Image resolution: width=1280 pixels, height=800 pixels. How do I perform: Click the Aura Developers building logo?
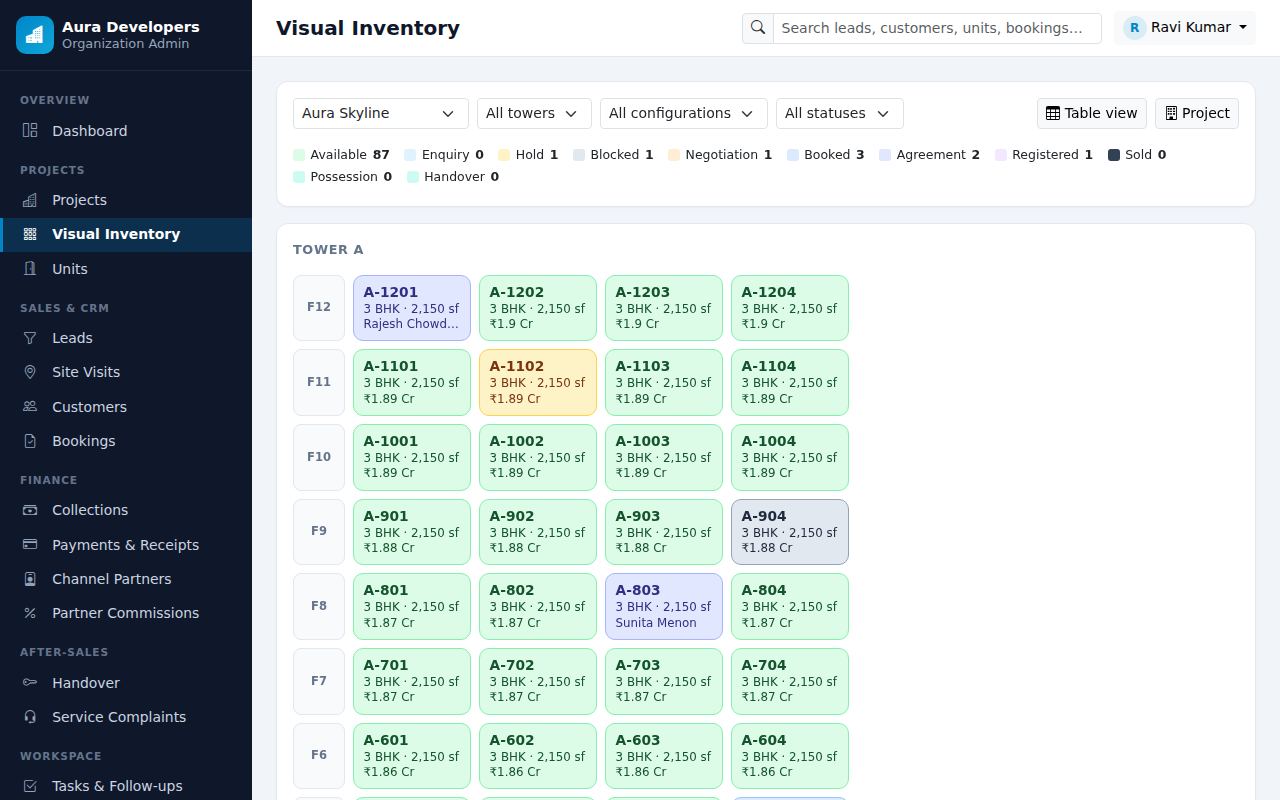click(35, 35)
